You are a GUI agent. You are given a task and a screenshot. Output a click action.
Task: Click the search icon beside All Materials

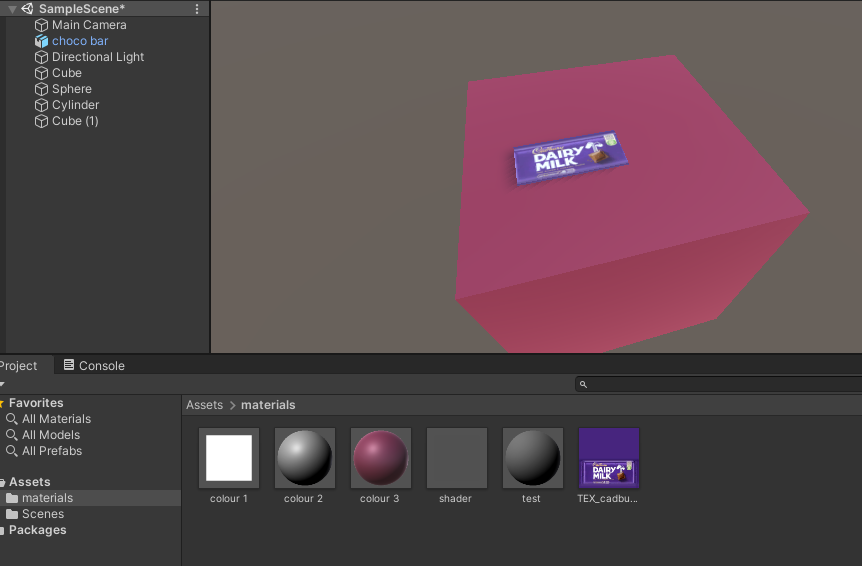coord(12,419)
